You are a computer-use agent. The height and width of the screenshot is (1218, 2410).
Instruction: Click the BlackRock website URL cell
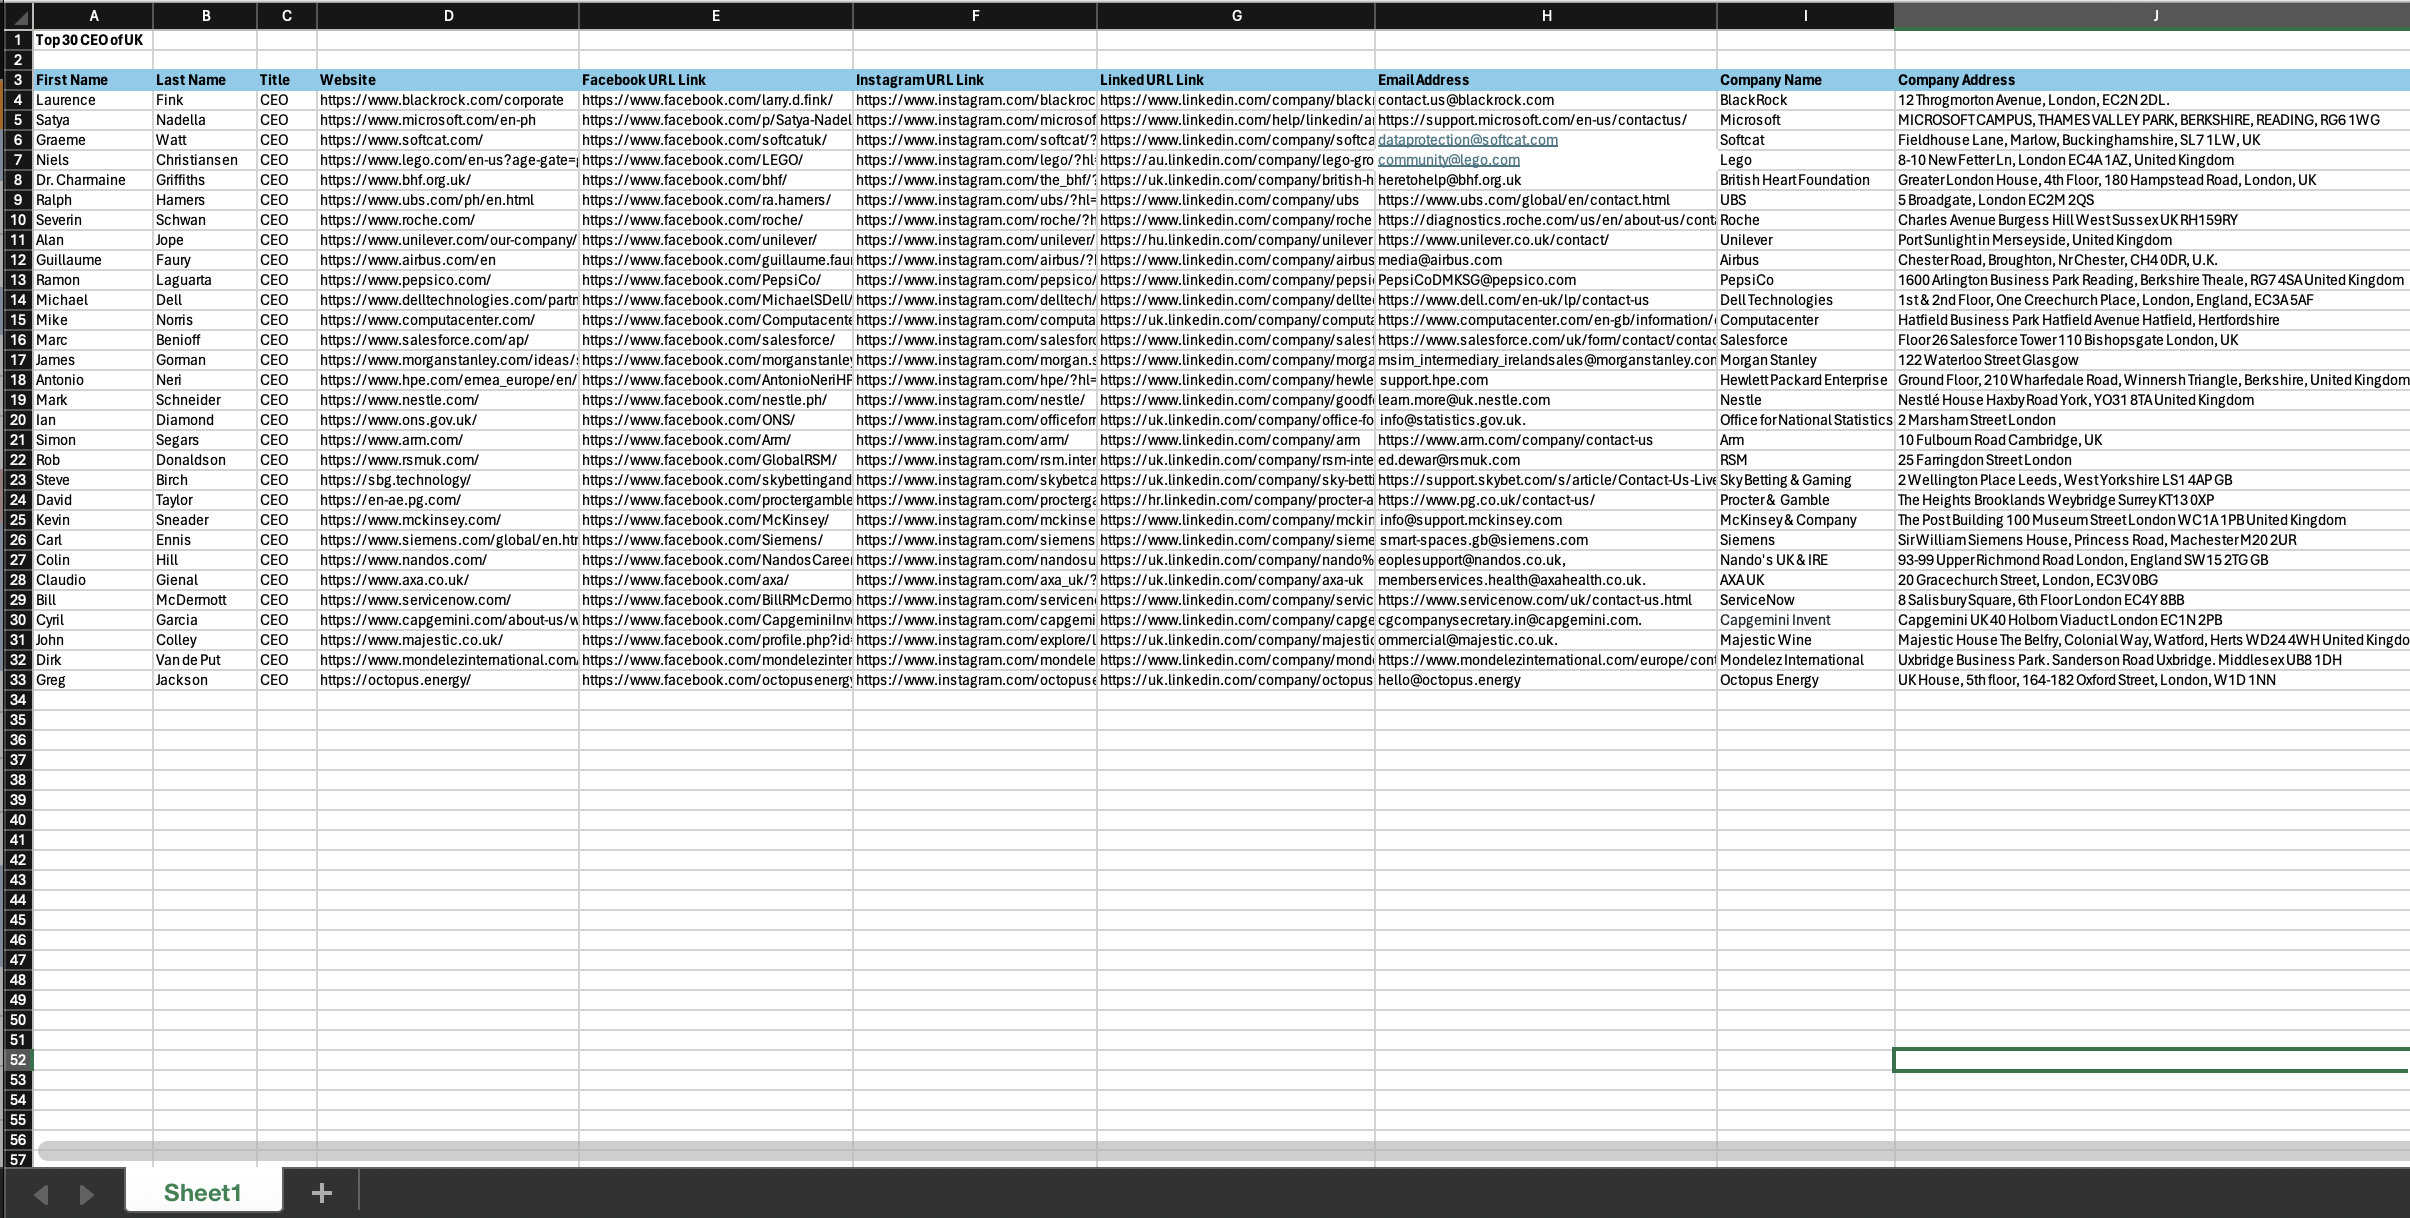pyautogui.click(x=447, y=100)
